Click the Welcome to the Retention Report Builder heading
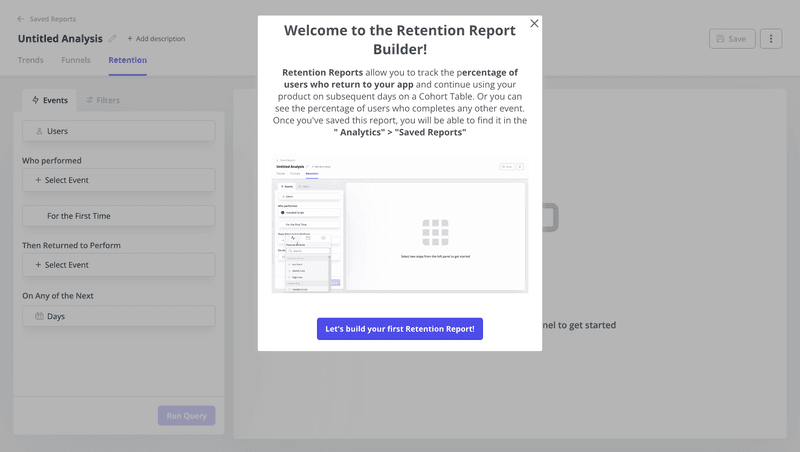The width and height of the screenshot is (800, 452). tap(399, 40)
